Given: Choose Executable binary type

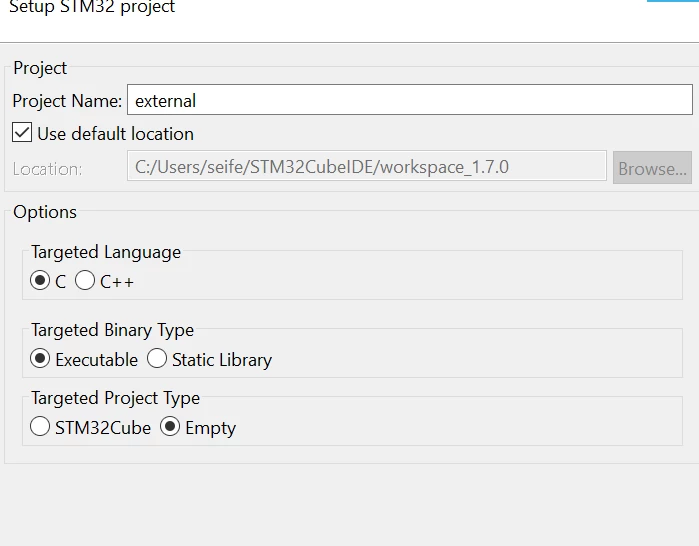Looking at the screenshot, I should coord(40,359).
